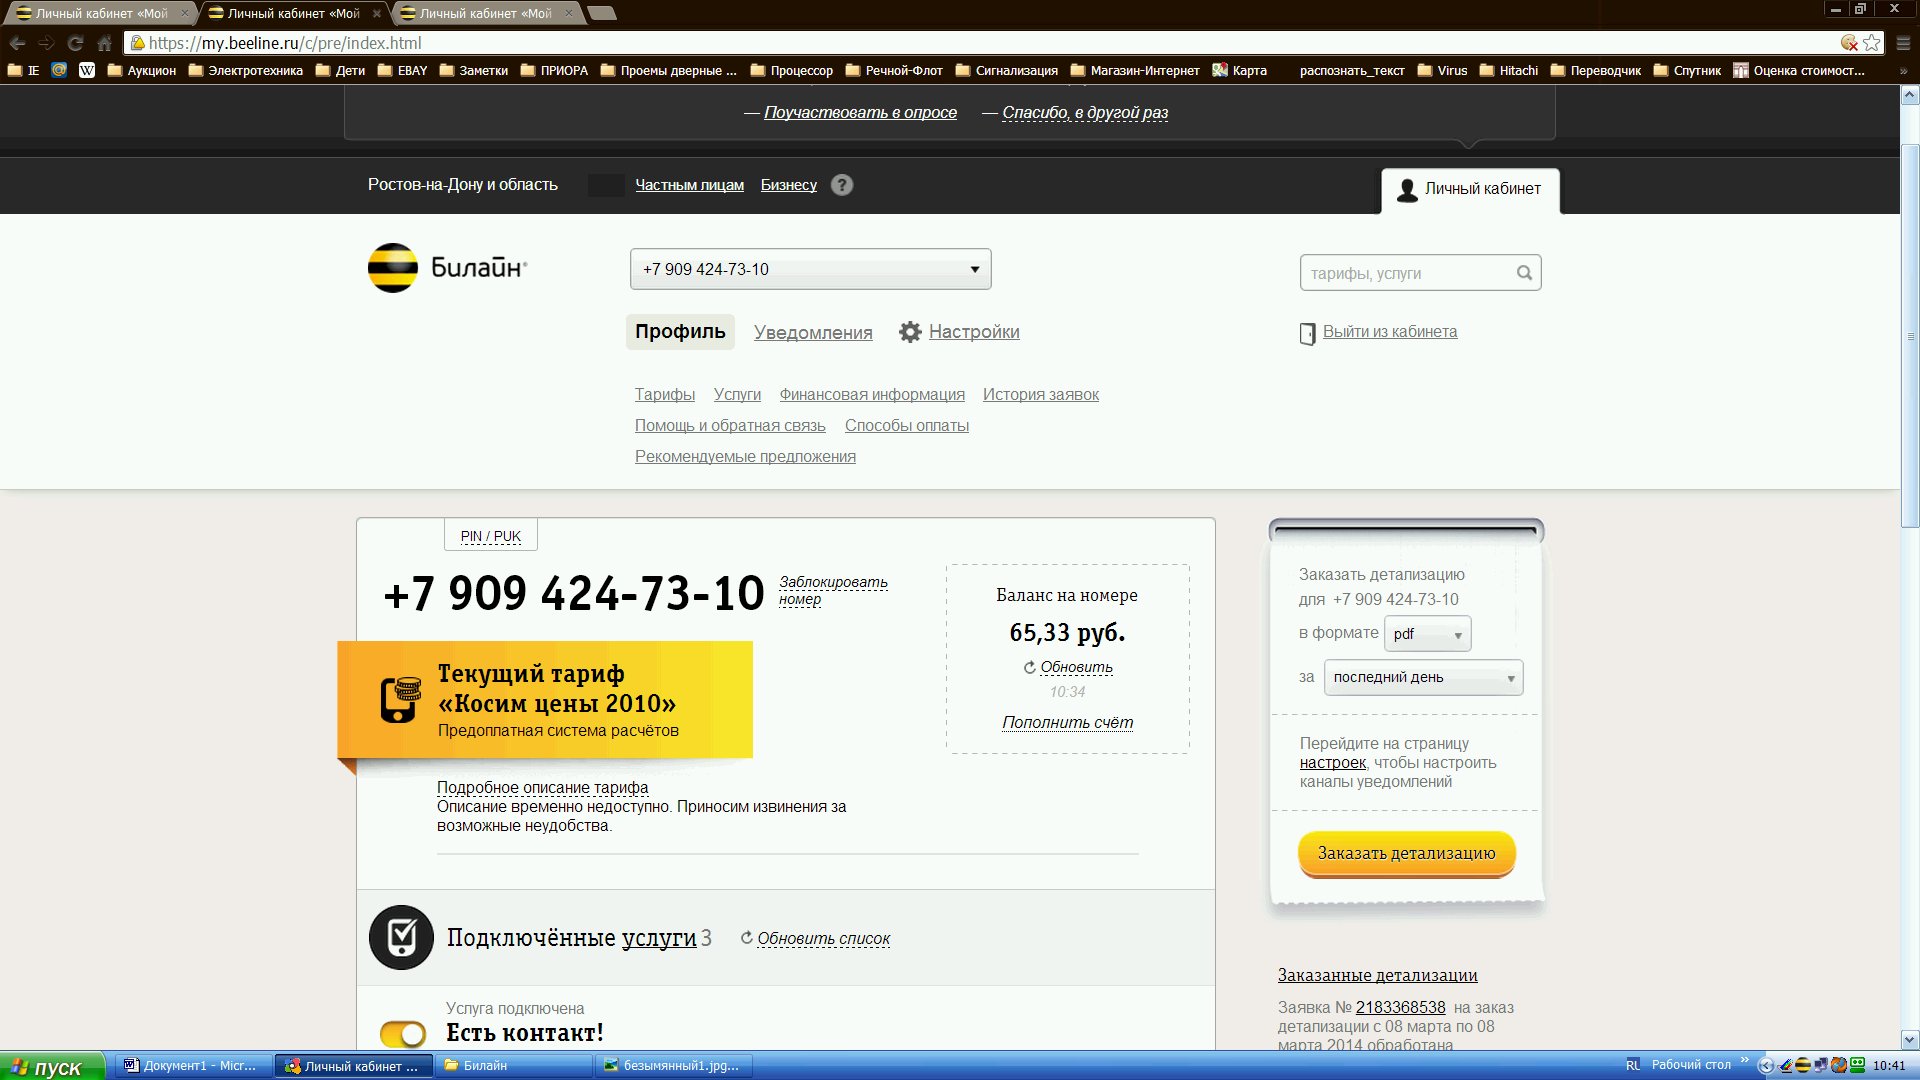This screenshot has width=1920, height=1080.
Task: Open История заявок link
Action: coord(1041,394)
